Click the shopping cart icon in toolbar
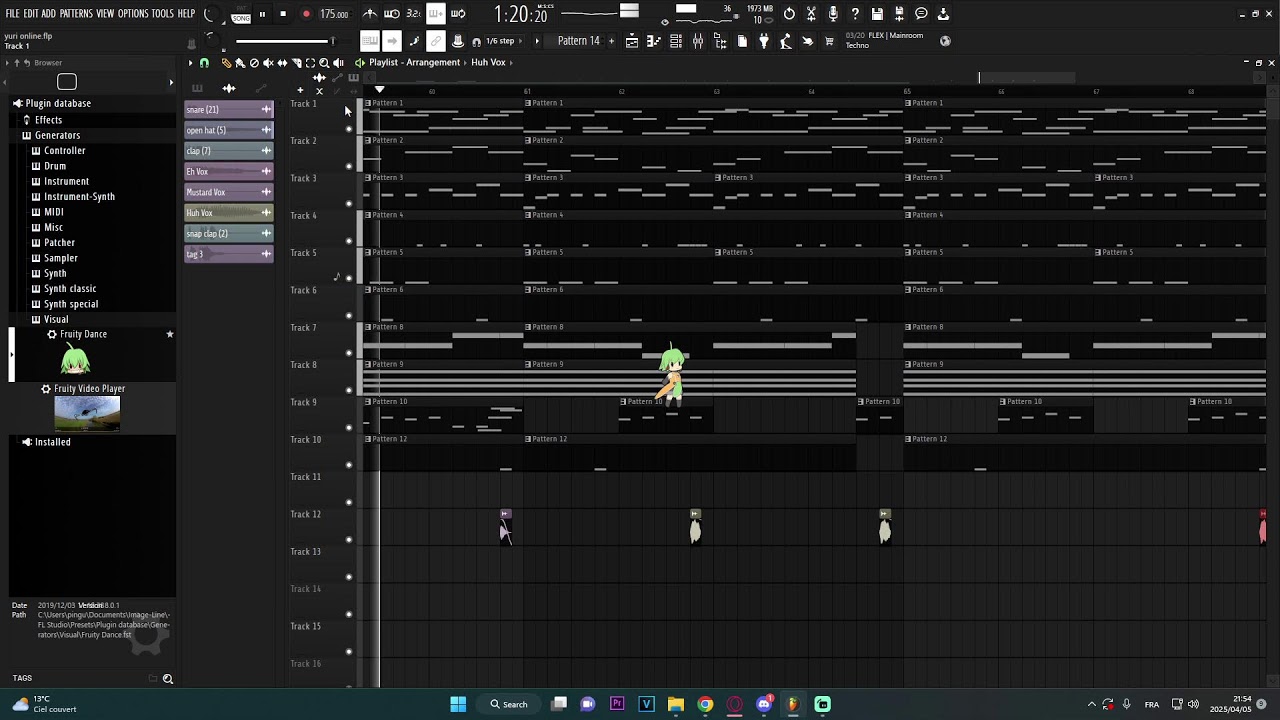1280x720 pixels. coord(829,41)
